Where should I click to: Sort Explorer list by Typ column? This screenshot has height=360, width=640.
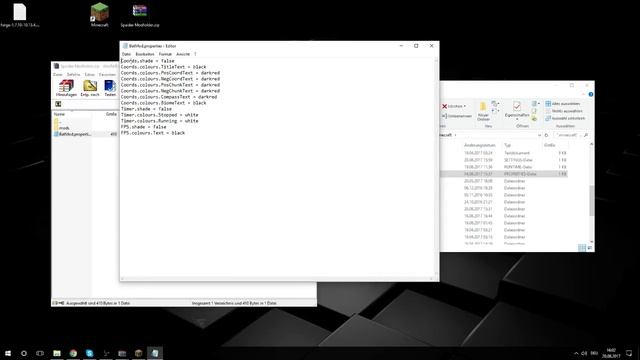pos(507,145)
